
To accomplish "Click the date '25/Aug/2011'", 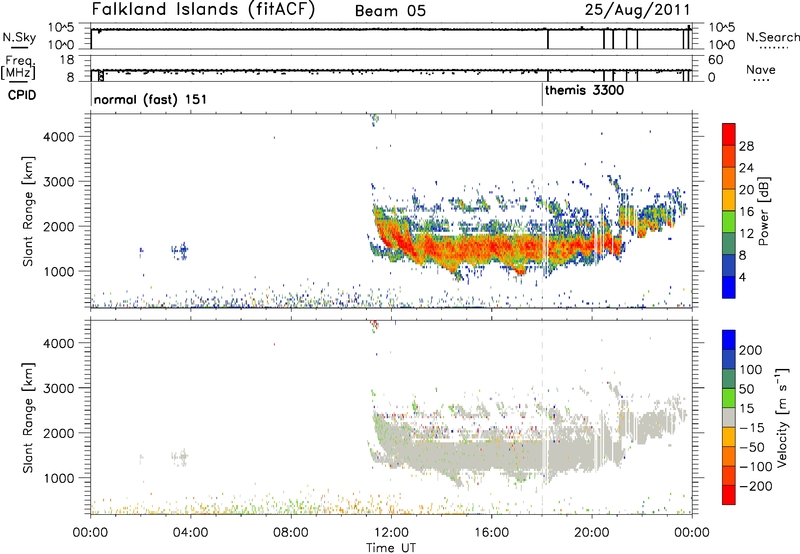I will coord(638,10).
